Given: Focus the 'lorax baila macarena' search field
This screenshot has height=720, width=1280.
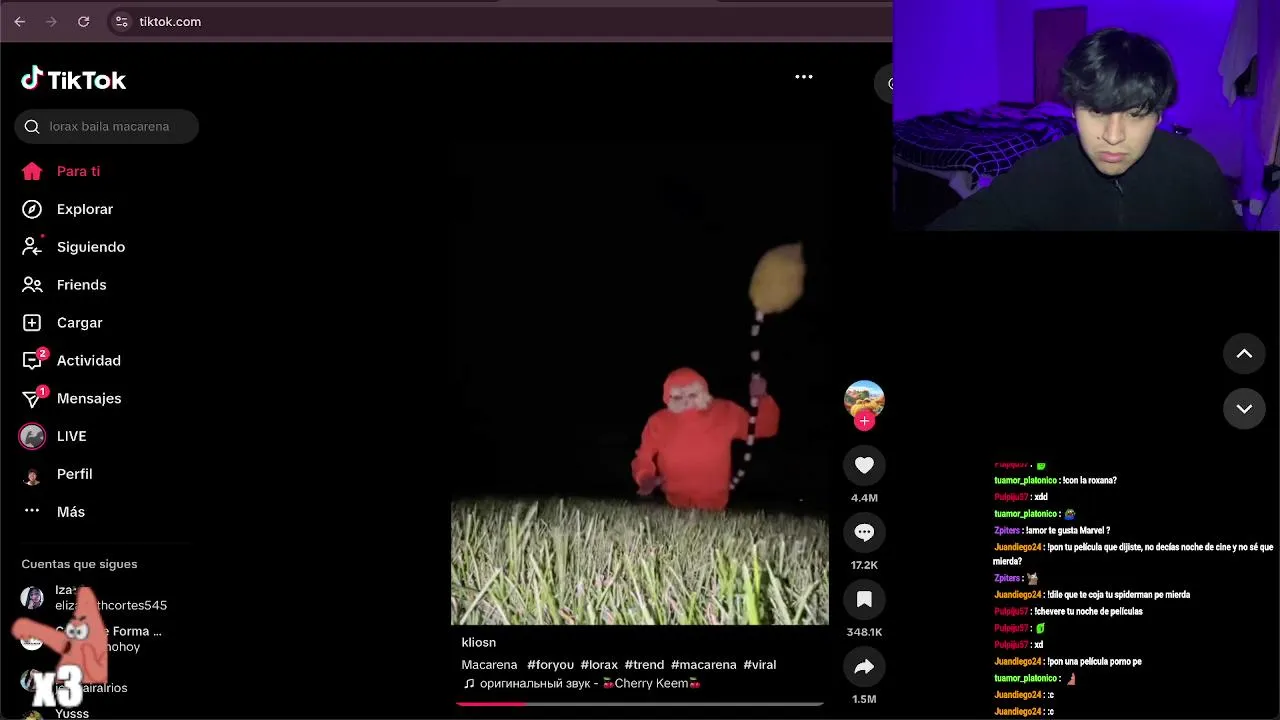Looking at the screenshot, I should [x=106, y=126].
